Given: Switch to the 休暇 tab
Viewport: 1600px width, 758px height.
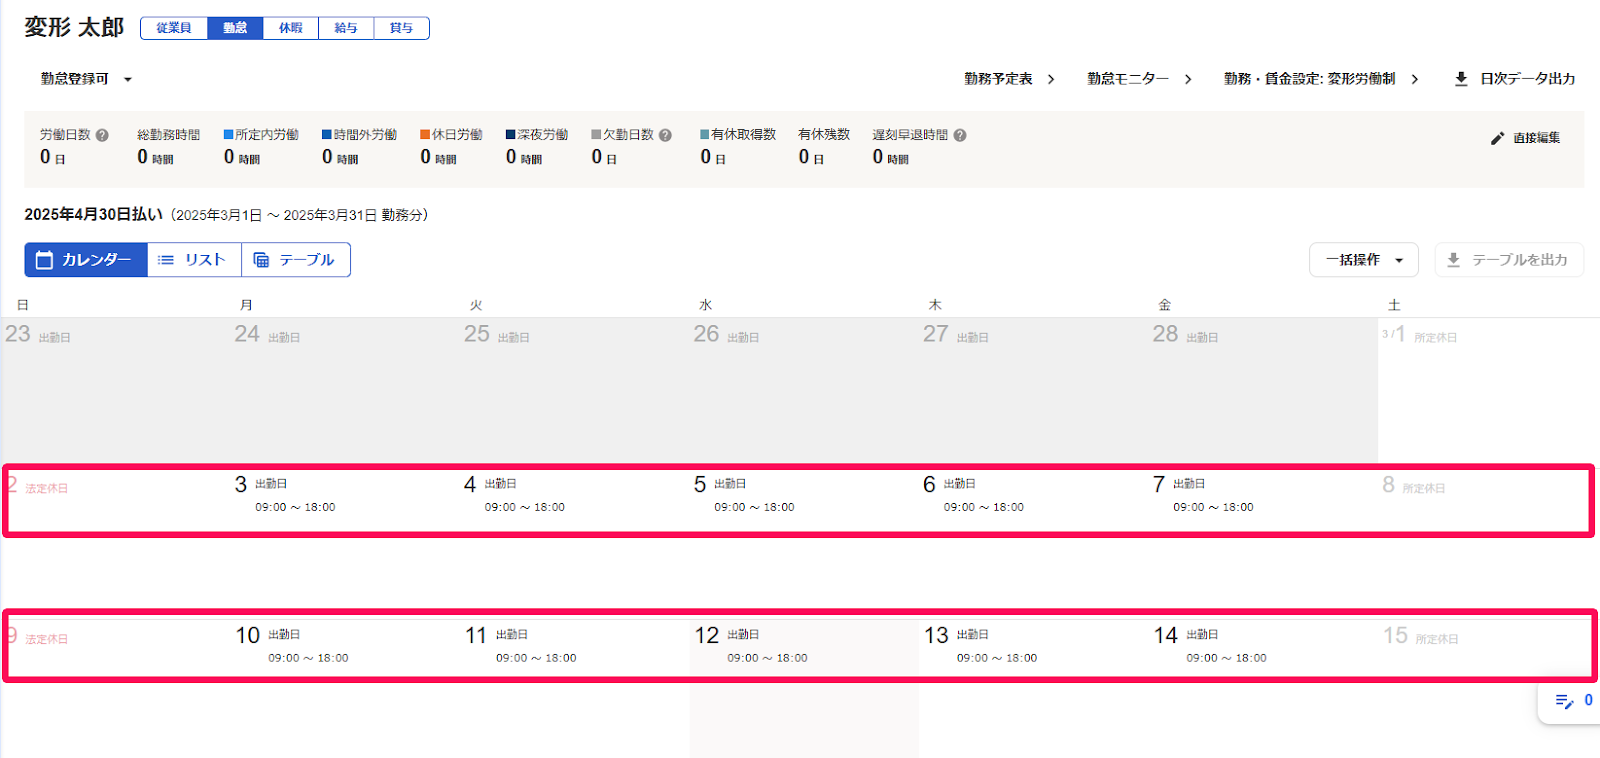Looking at the screenshot, I should click(291, 28).
